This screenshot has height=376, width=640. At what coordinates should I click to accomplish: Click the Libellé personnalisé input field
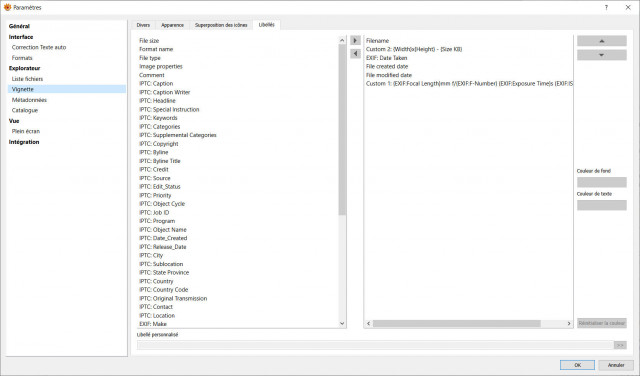[x=375, y=345]
